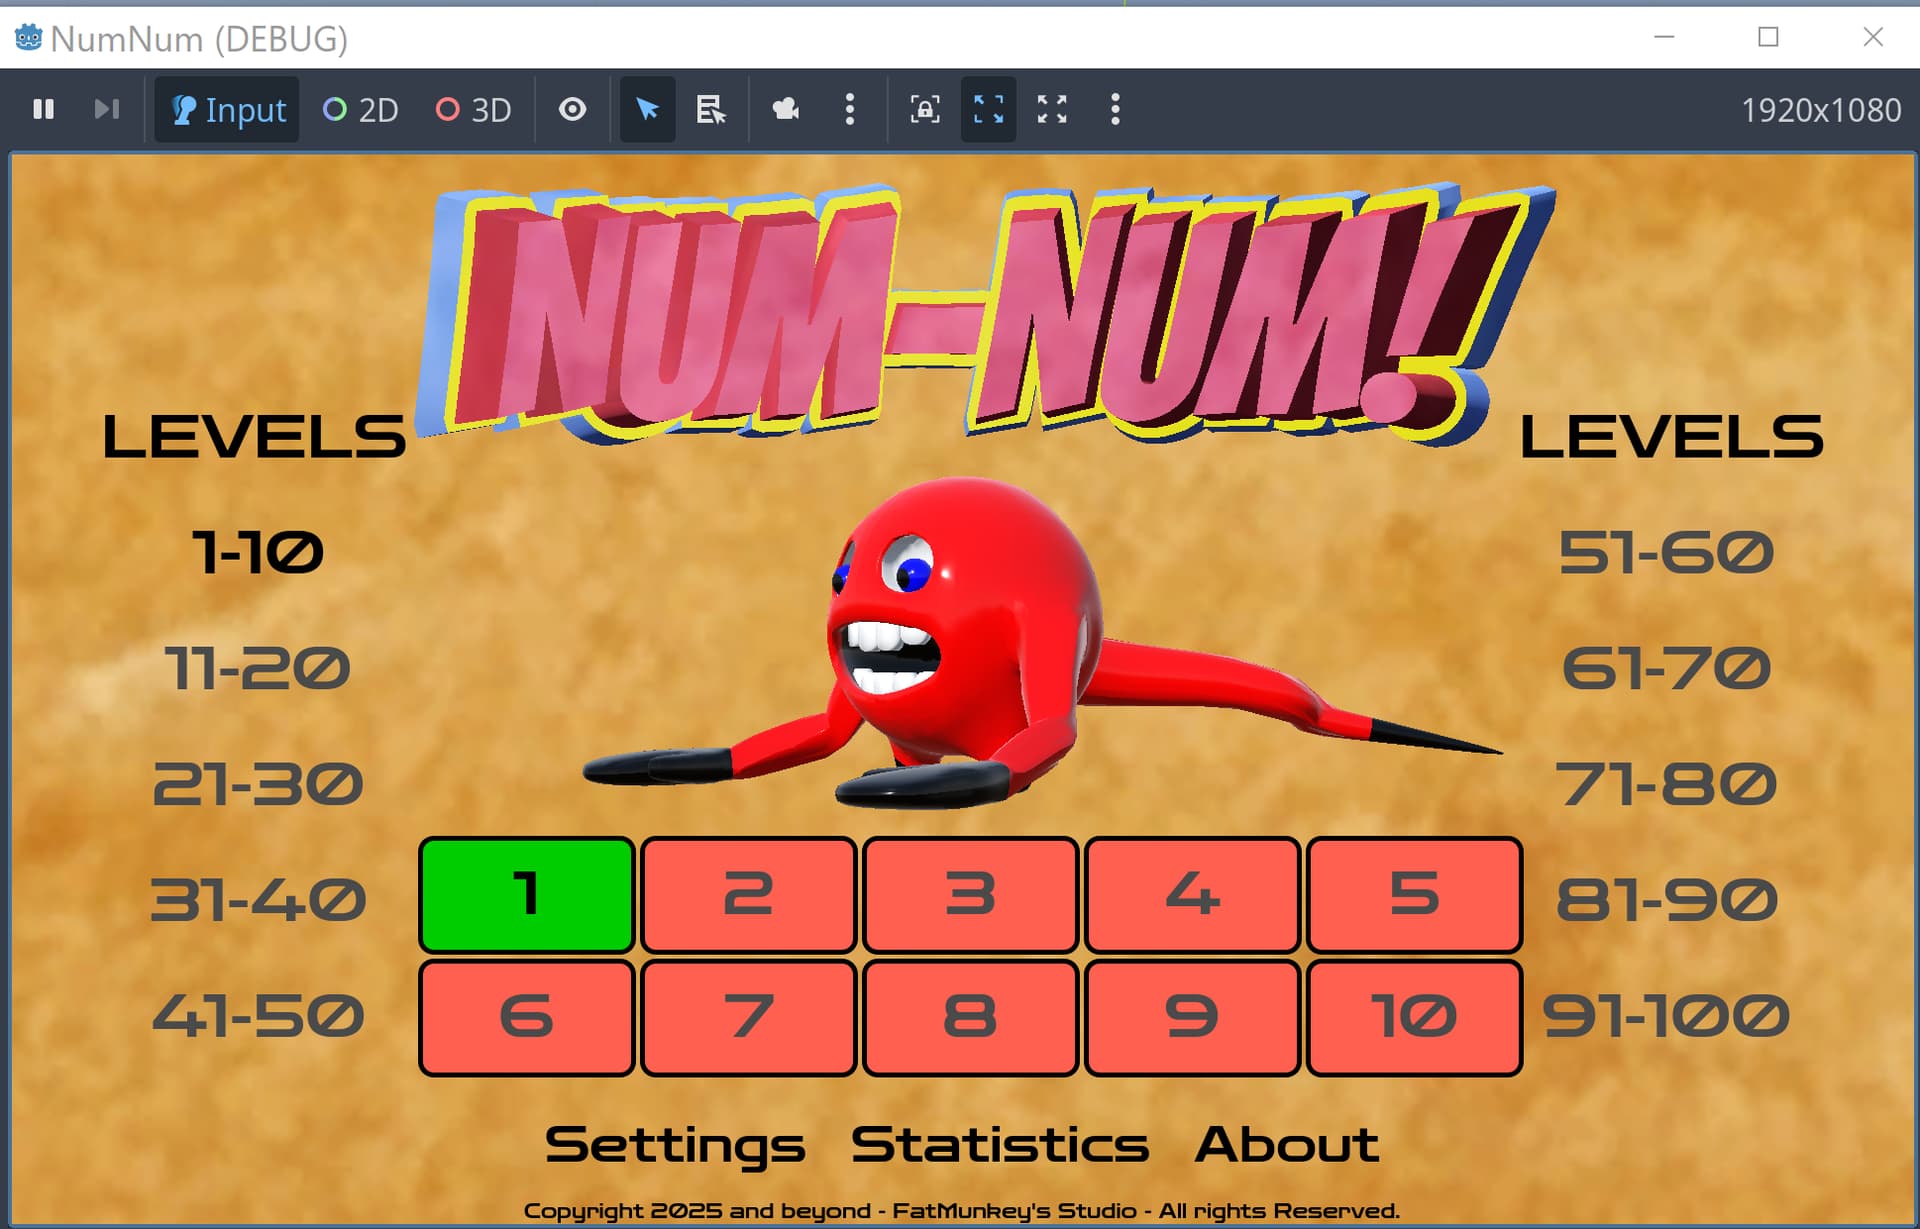
Task: Click the 1920x1080 resolution label
Action: (x=1821, y=110)
